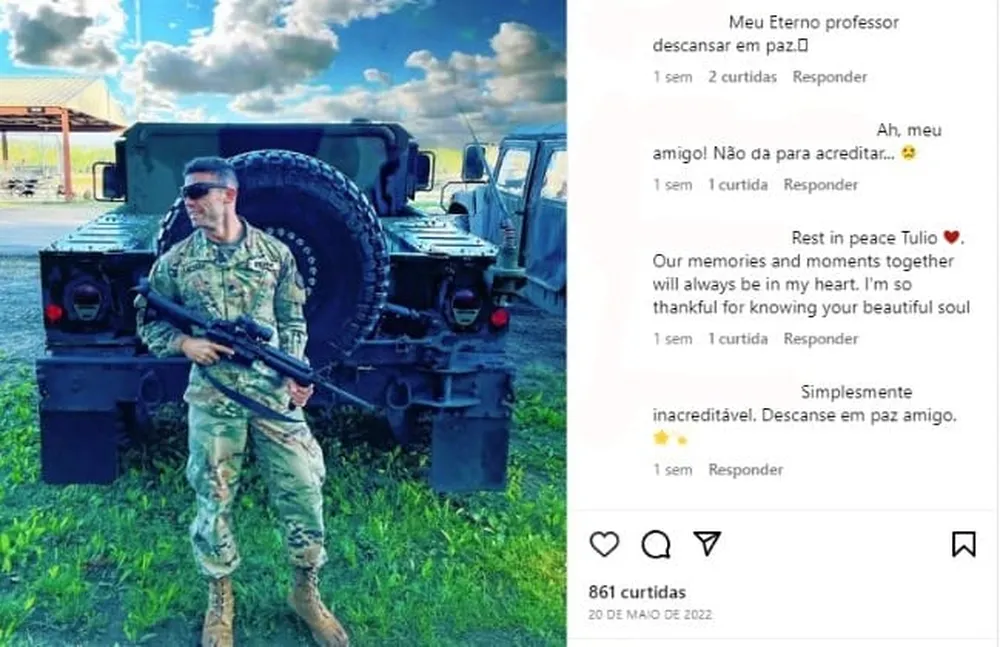
Task: Click the soldier photo in the post
Action: [283, 324]
